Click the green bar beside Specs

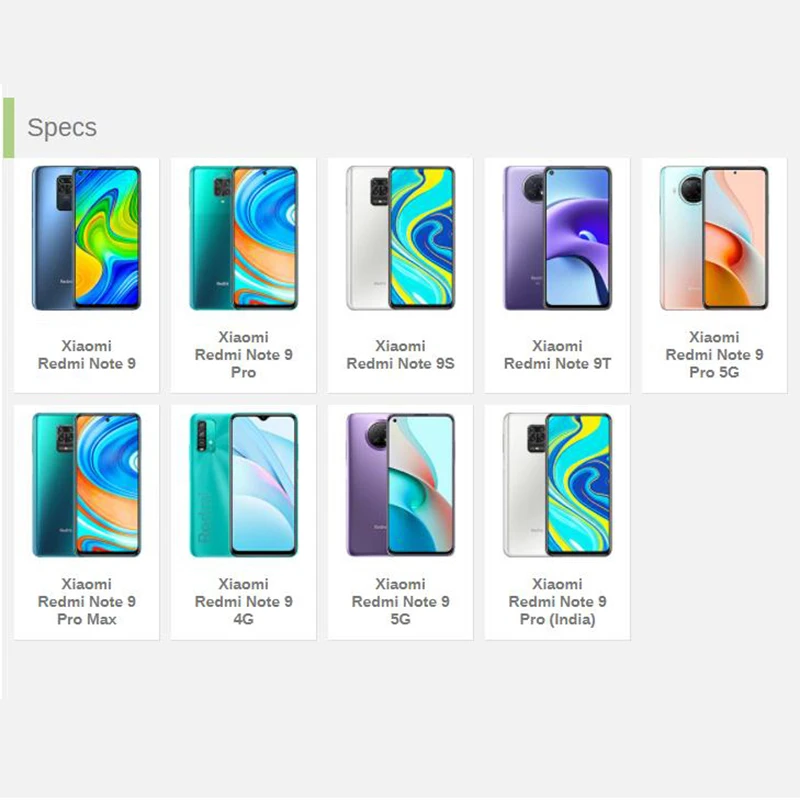click(9, 128)
